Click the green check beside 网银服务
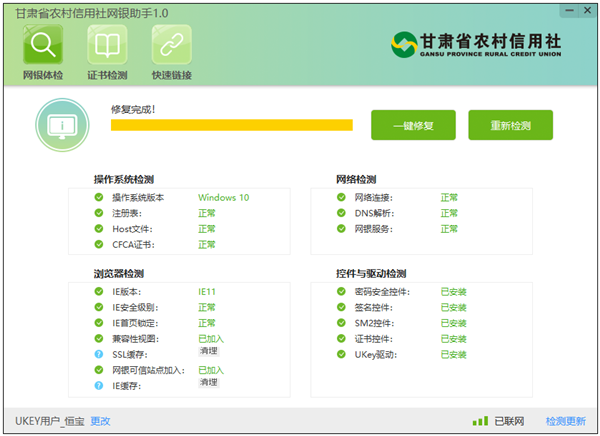The height and width of the screenshot is (436, 600). coord(341,229)
